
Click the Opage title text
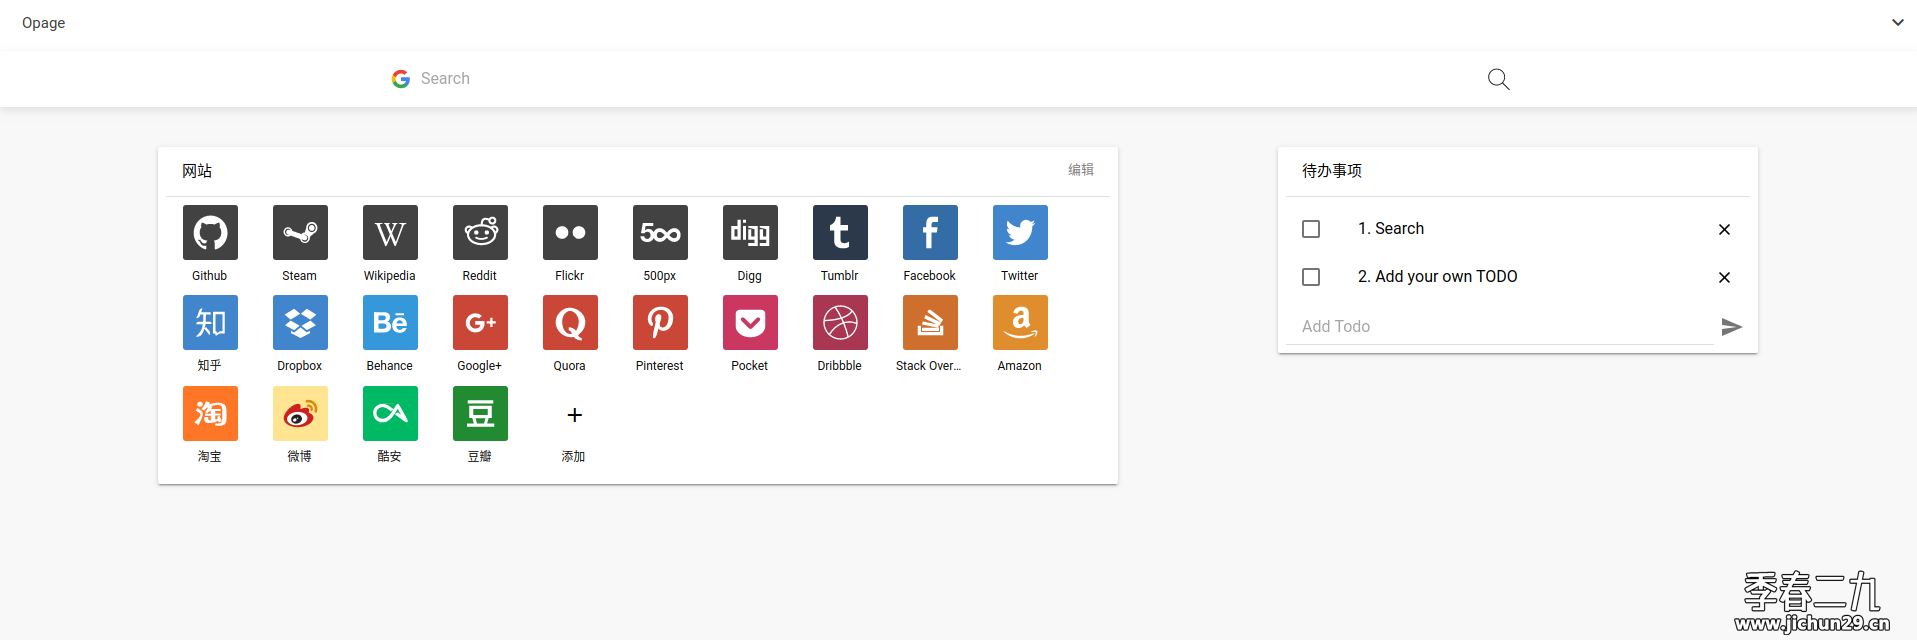[43, 23]
